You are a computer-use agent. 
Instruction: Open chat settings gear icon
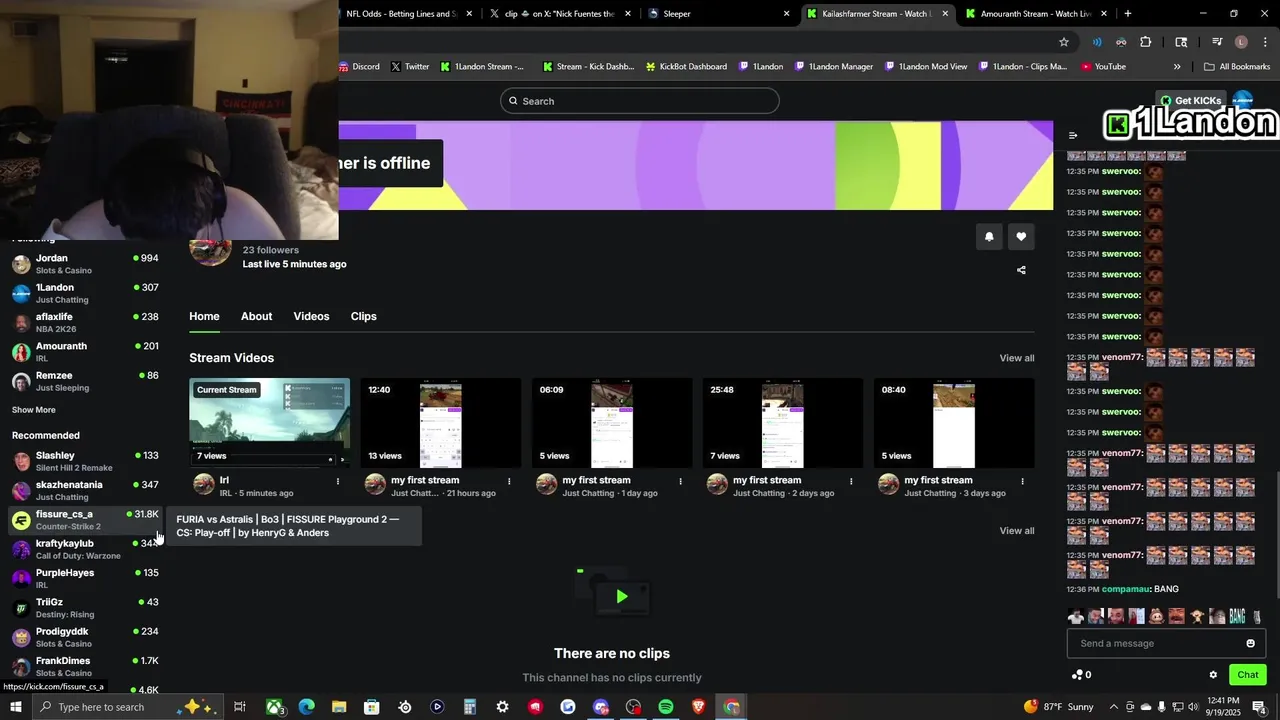coord(1213,675)
